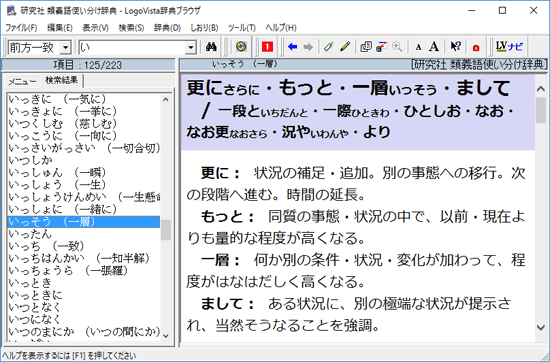Image resolution: width=550 pixels, height=362 pixels.
Task: Click the copy pages icon
Action: [366, 47]
